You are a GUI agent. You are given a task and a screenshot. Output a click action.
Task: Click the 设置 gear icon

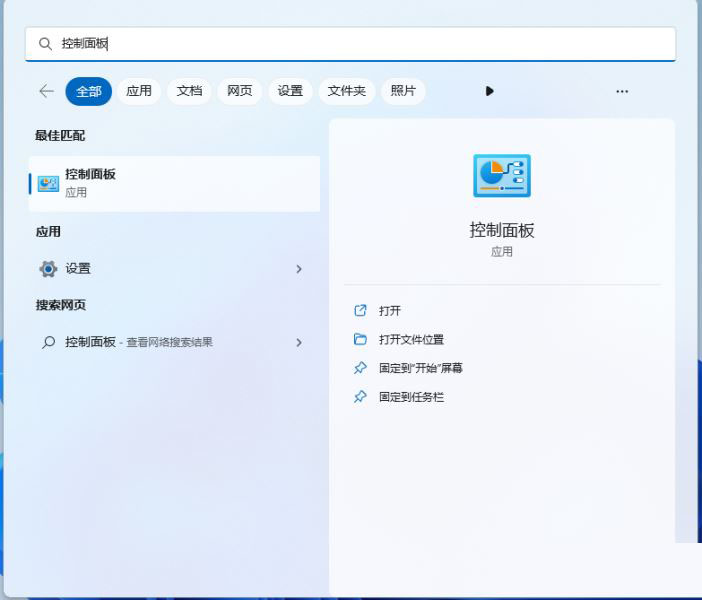[48, 269]
